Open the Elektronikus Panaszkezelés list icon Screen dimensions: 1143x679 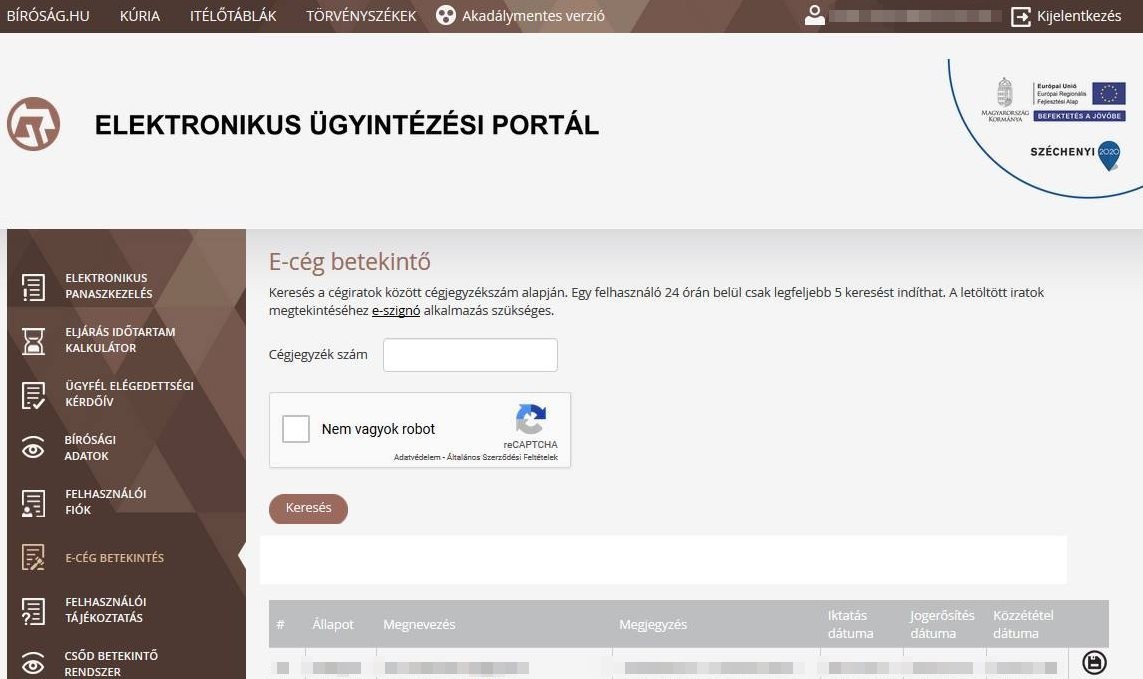click(x=33, y=287)
